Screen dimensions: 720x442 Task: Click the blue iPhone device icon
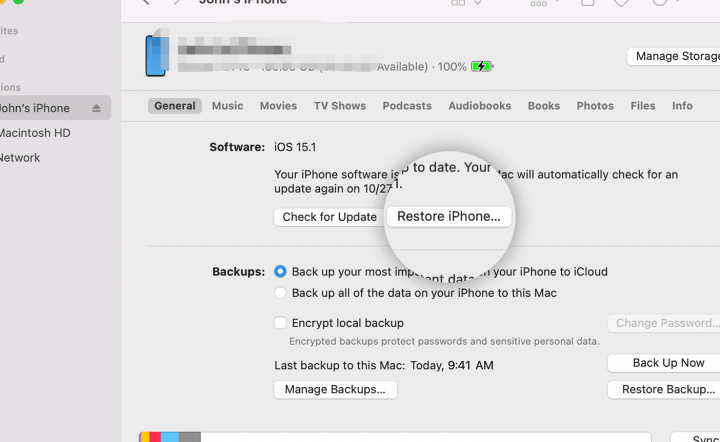click(157, 54)
